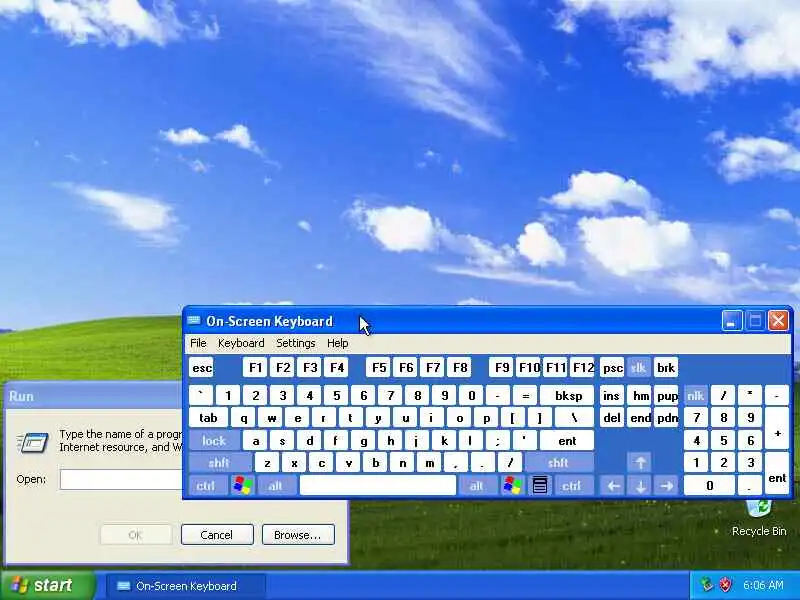Click the On-Screen Keyboard title bar icon
The image size is (800, 600).
pyautogui.click(x=194, y=320)
